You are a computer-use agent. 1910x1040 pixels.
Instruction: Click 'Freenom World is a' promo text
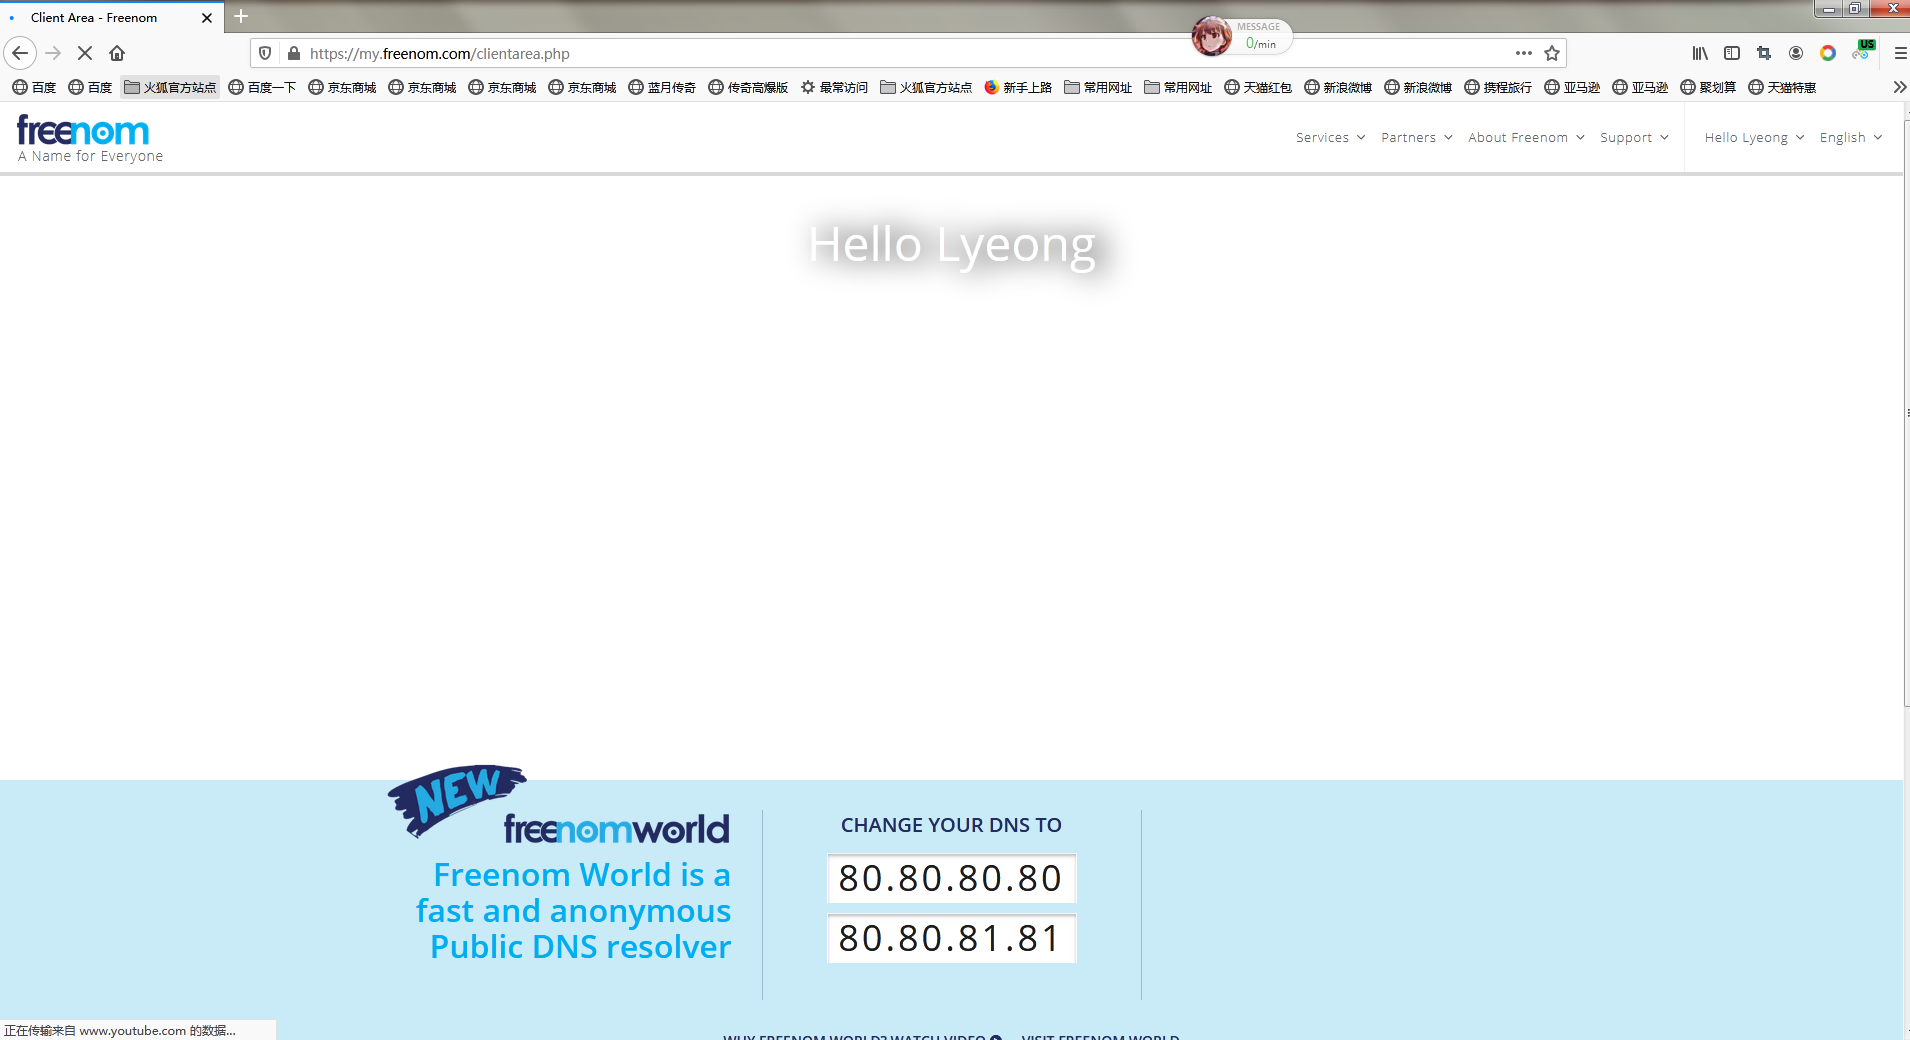[582, 875]
